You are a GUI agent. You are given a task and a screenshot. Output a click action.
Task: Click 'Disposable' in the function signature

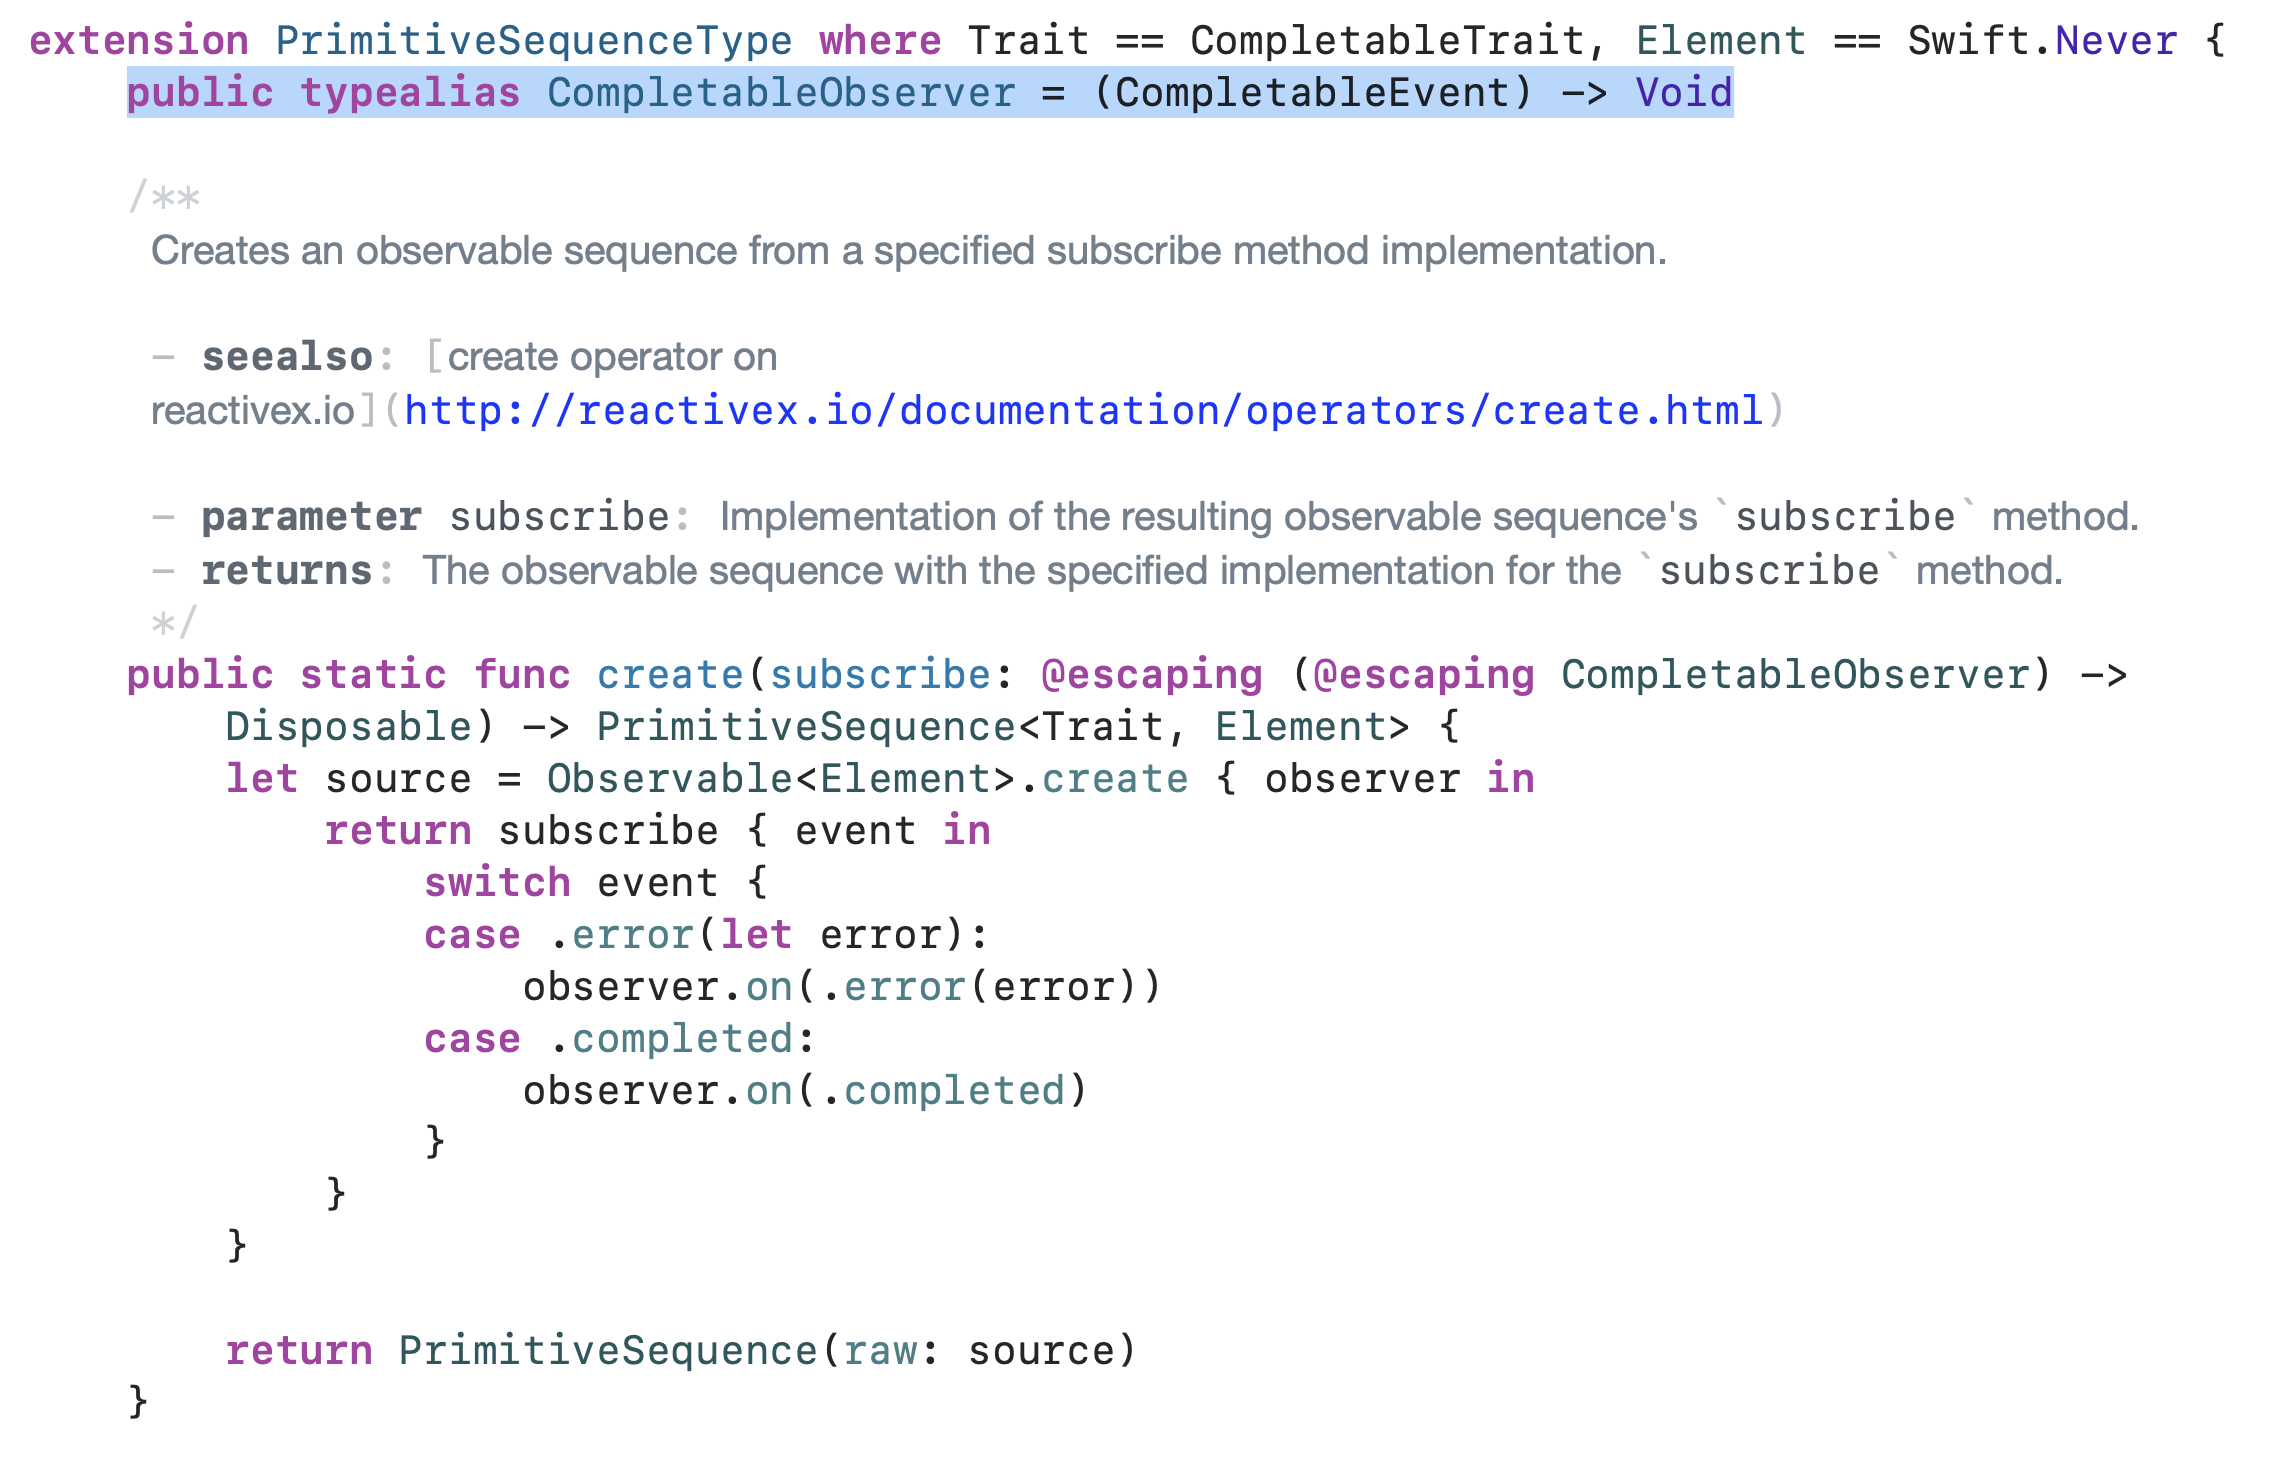347,727
